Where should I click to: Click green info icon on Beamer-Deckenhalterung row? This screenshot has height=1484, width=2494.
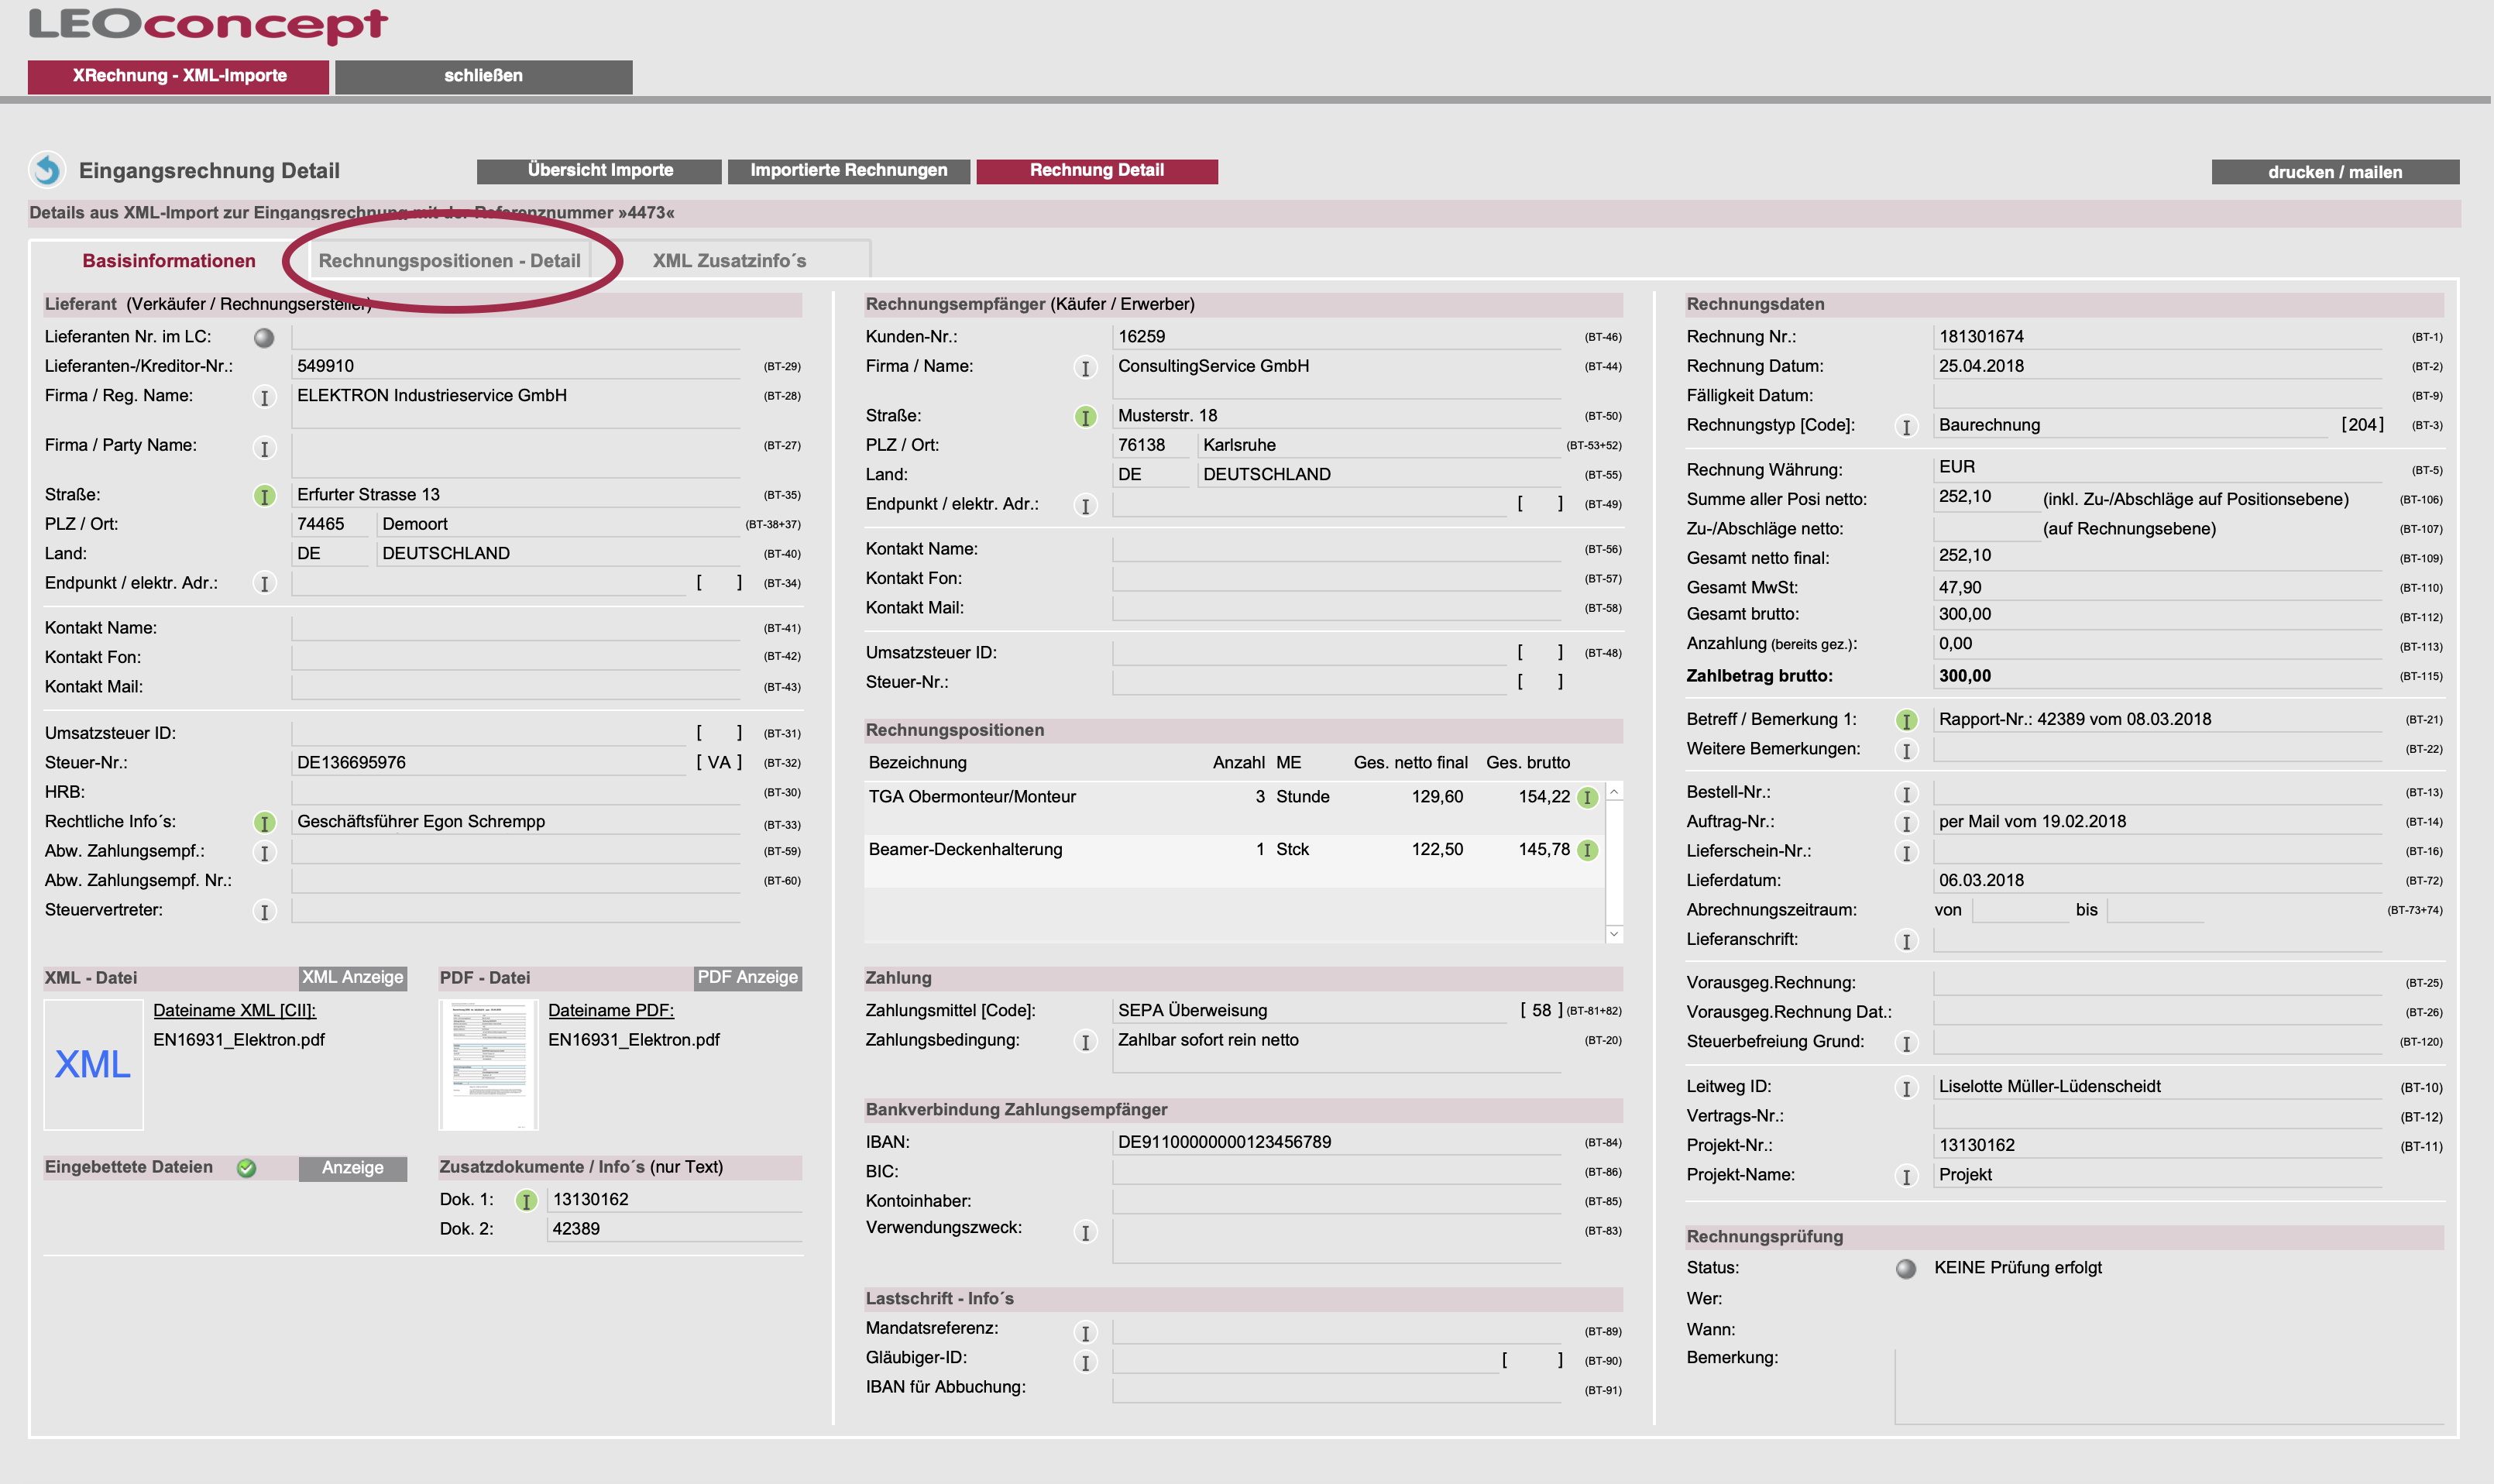point(1587,850)
